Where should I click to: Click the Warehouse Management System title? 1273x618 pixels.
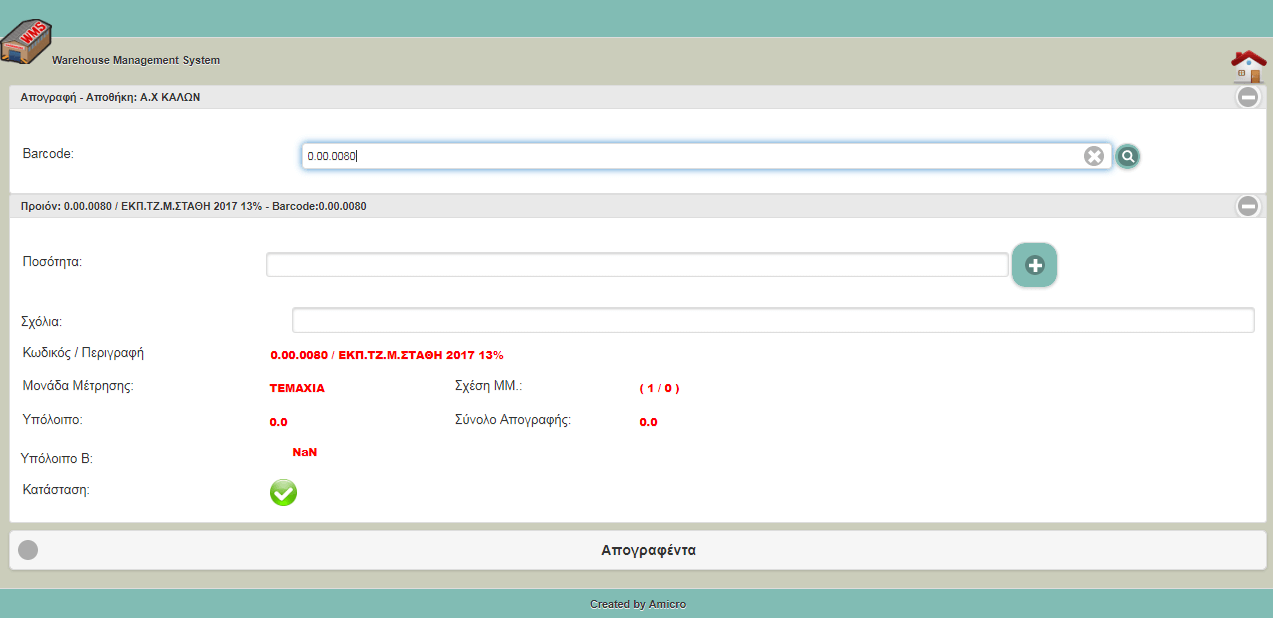click(136, 60)
